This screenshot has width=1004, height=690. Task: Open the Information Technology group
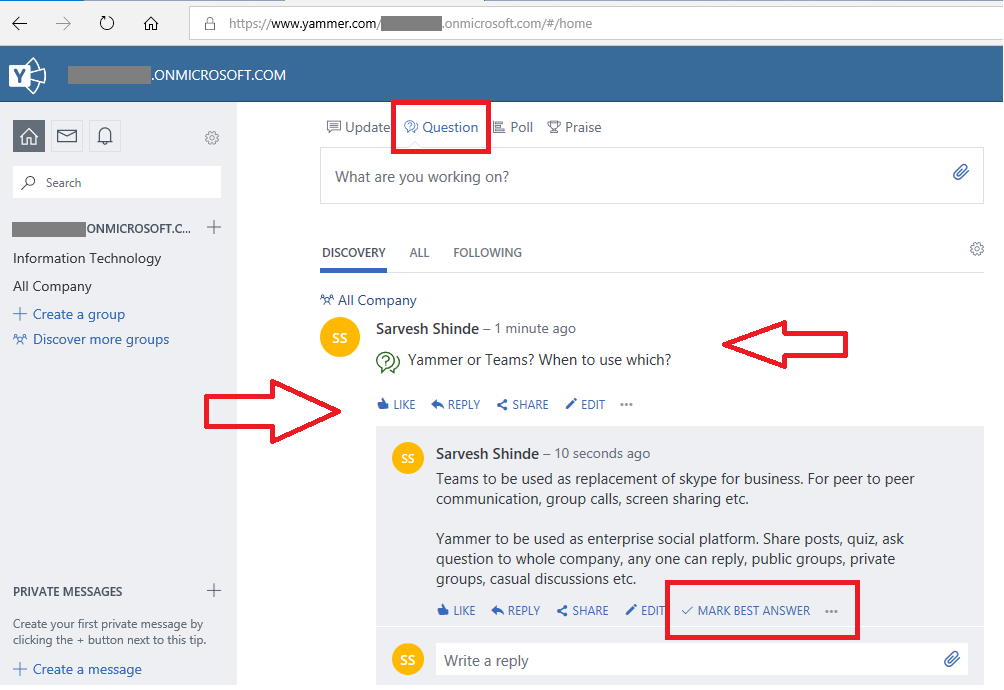86,258
